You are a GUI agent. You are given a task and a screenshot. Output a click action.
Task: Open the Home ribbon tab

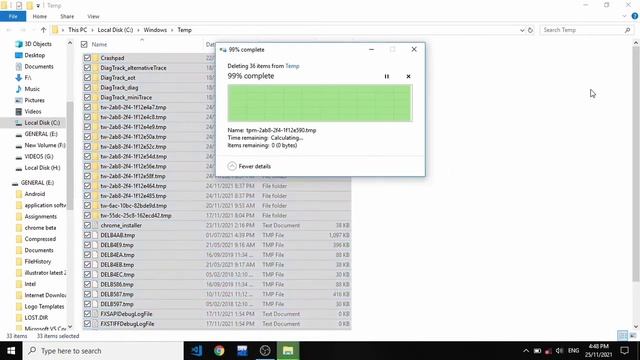click(40, 16)
